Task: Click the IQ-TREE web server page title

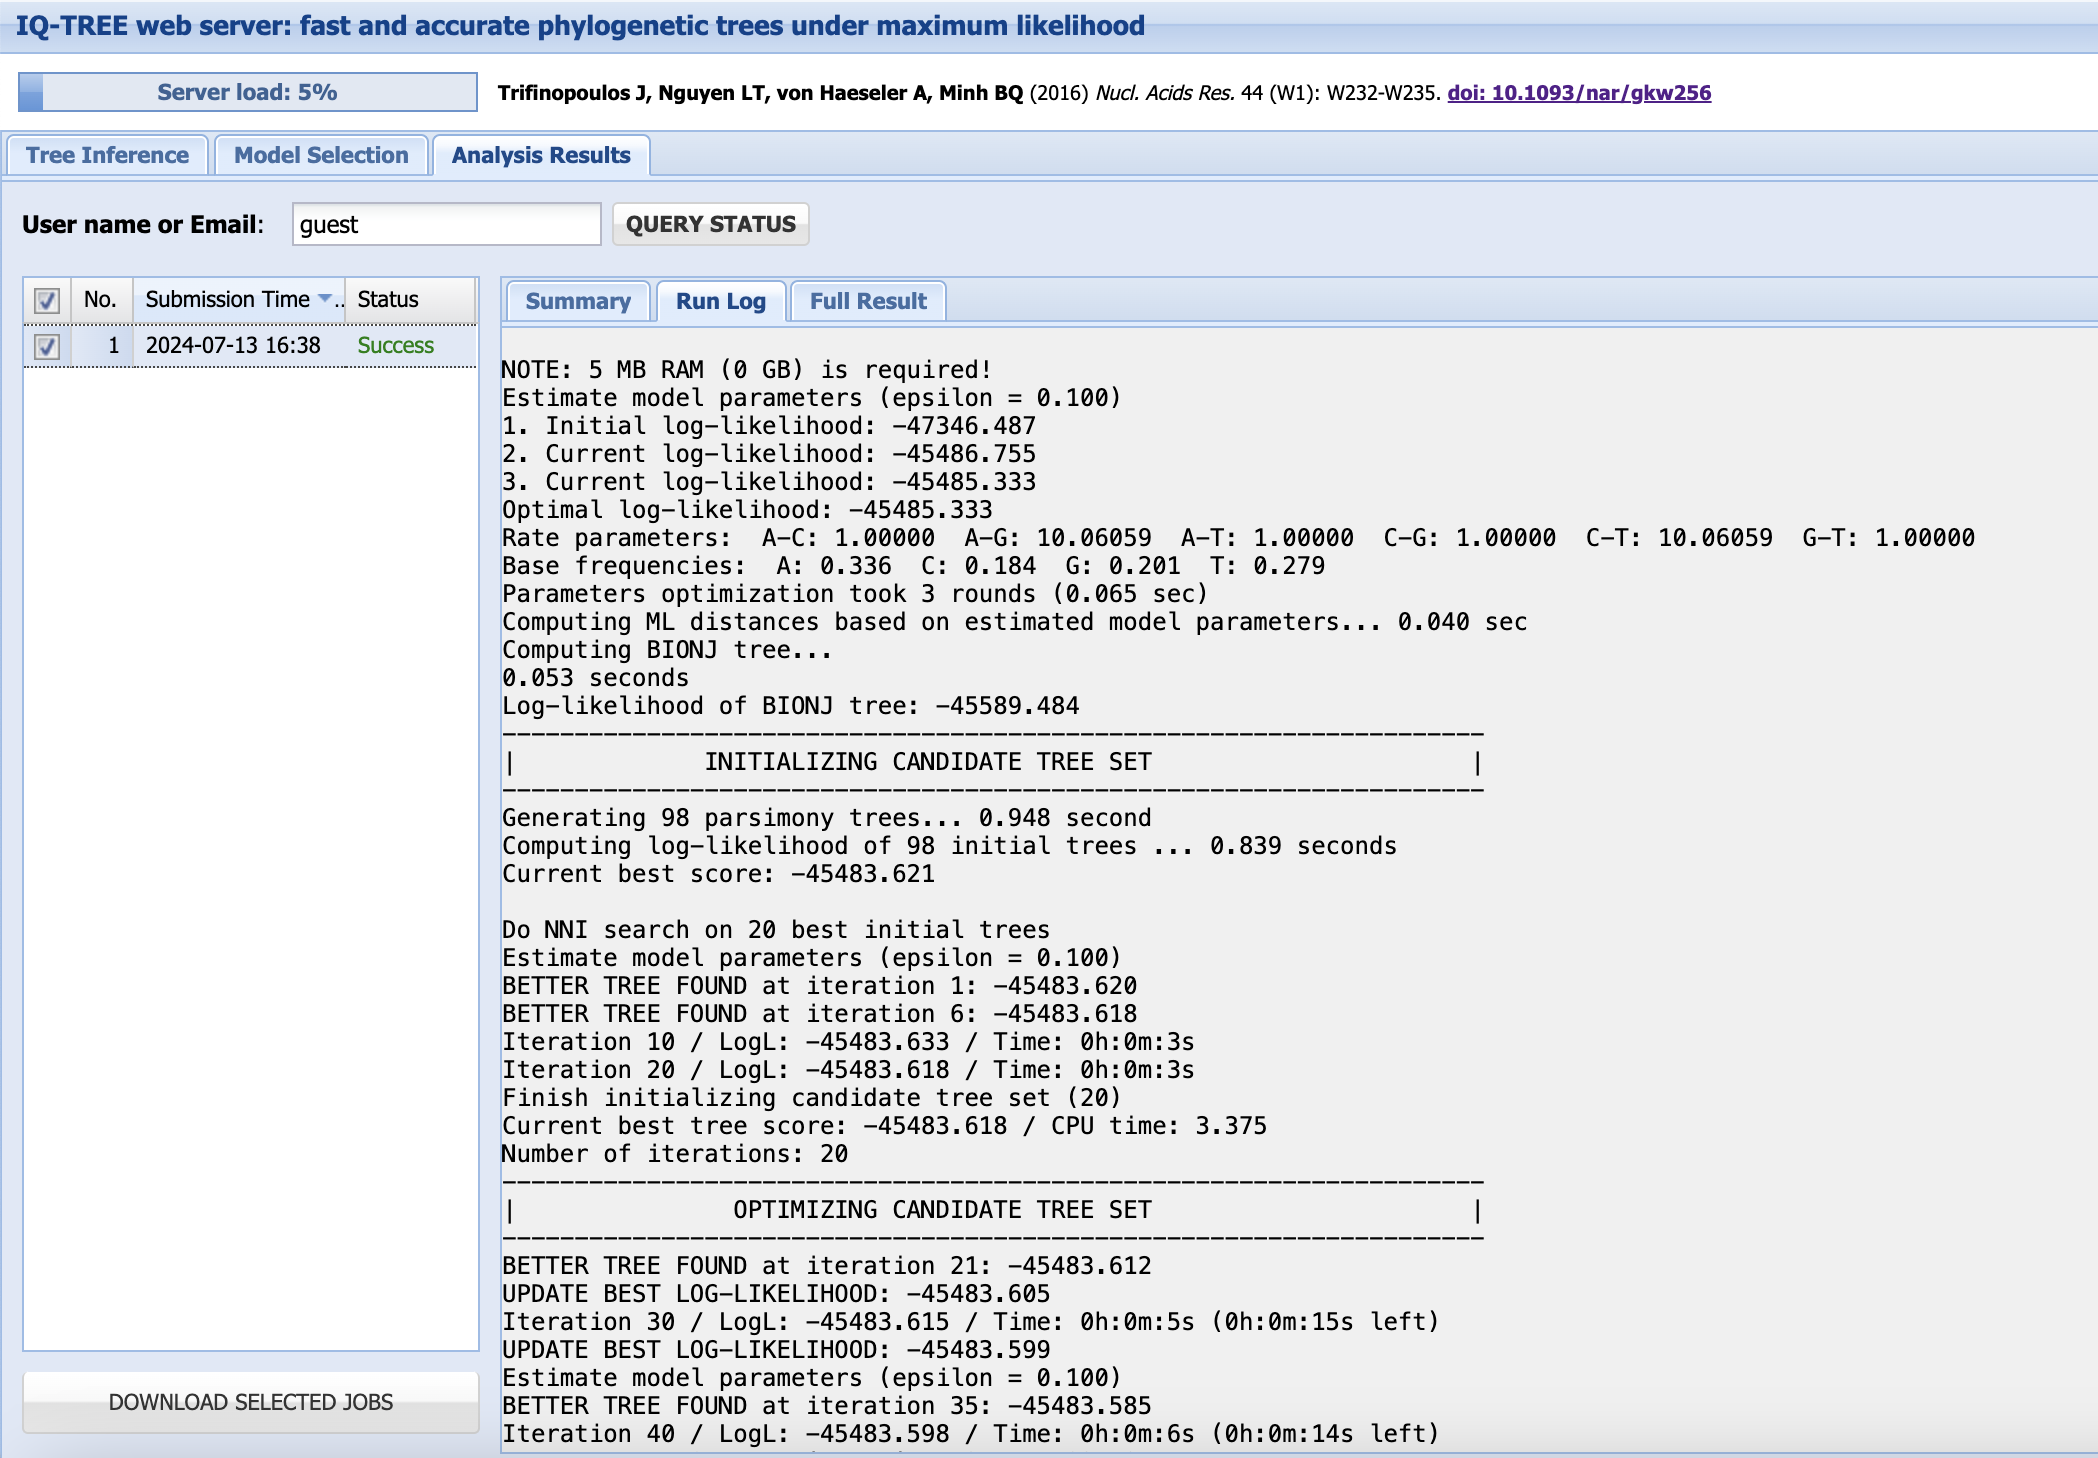Action: (x=580, y=26)
